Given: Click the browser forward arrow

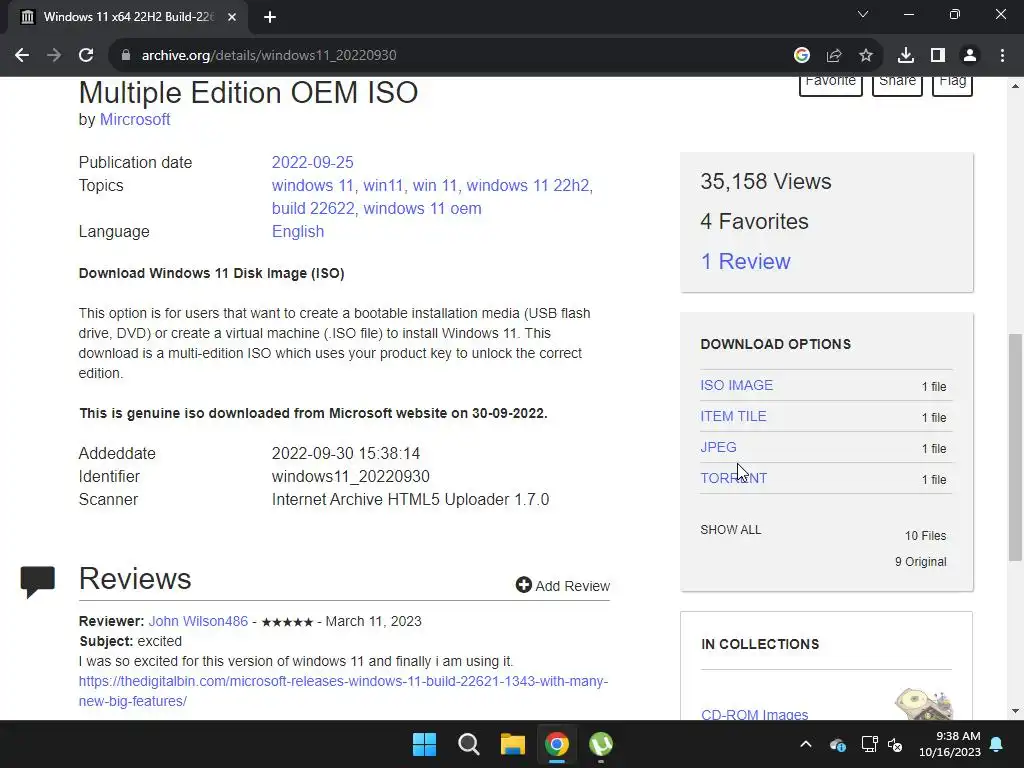Looking at the screenshot, I should point(54,55).
